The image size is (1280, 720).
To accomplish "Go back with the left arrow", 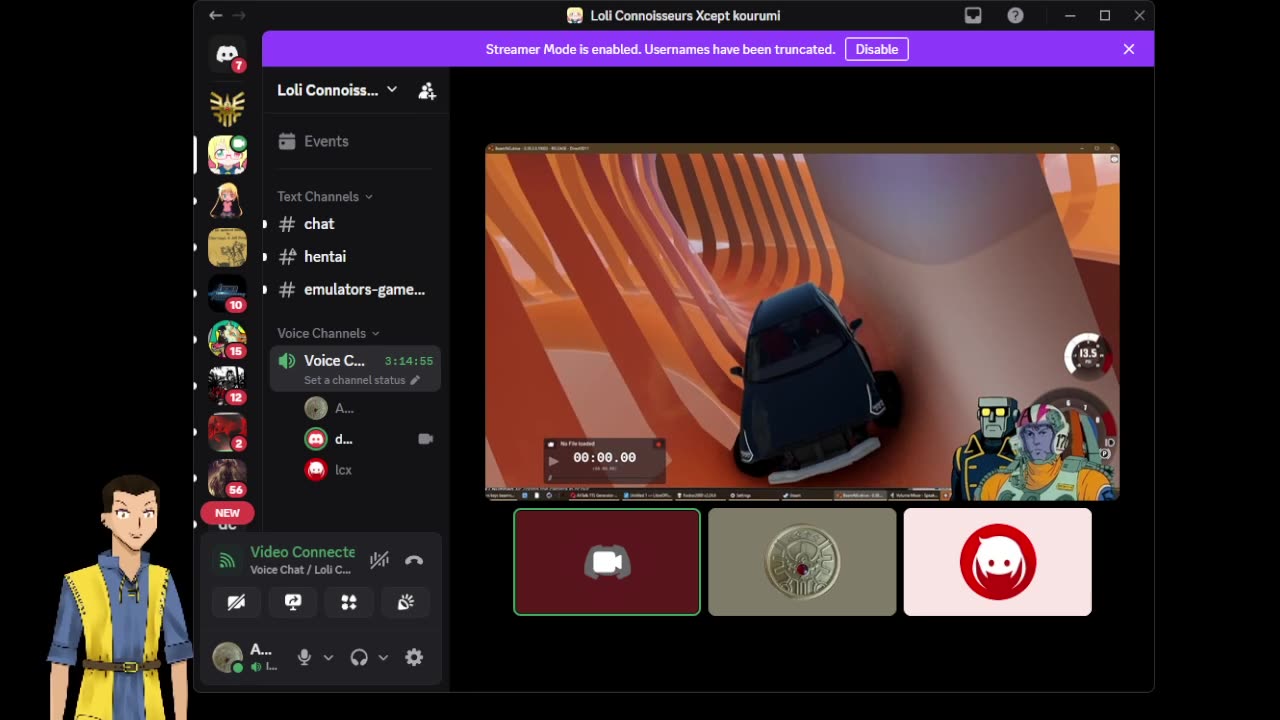I will point(215,15).
